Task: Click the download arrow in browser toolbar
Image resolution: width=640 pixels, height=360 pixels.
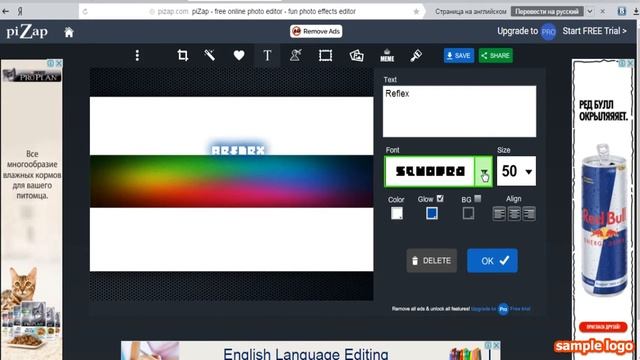Action: click(636, 11)
